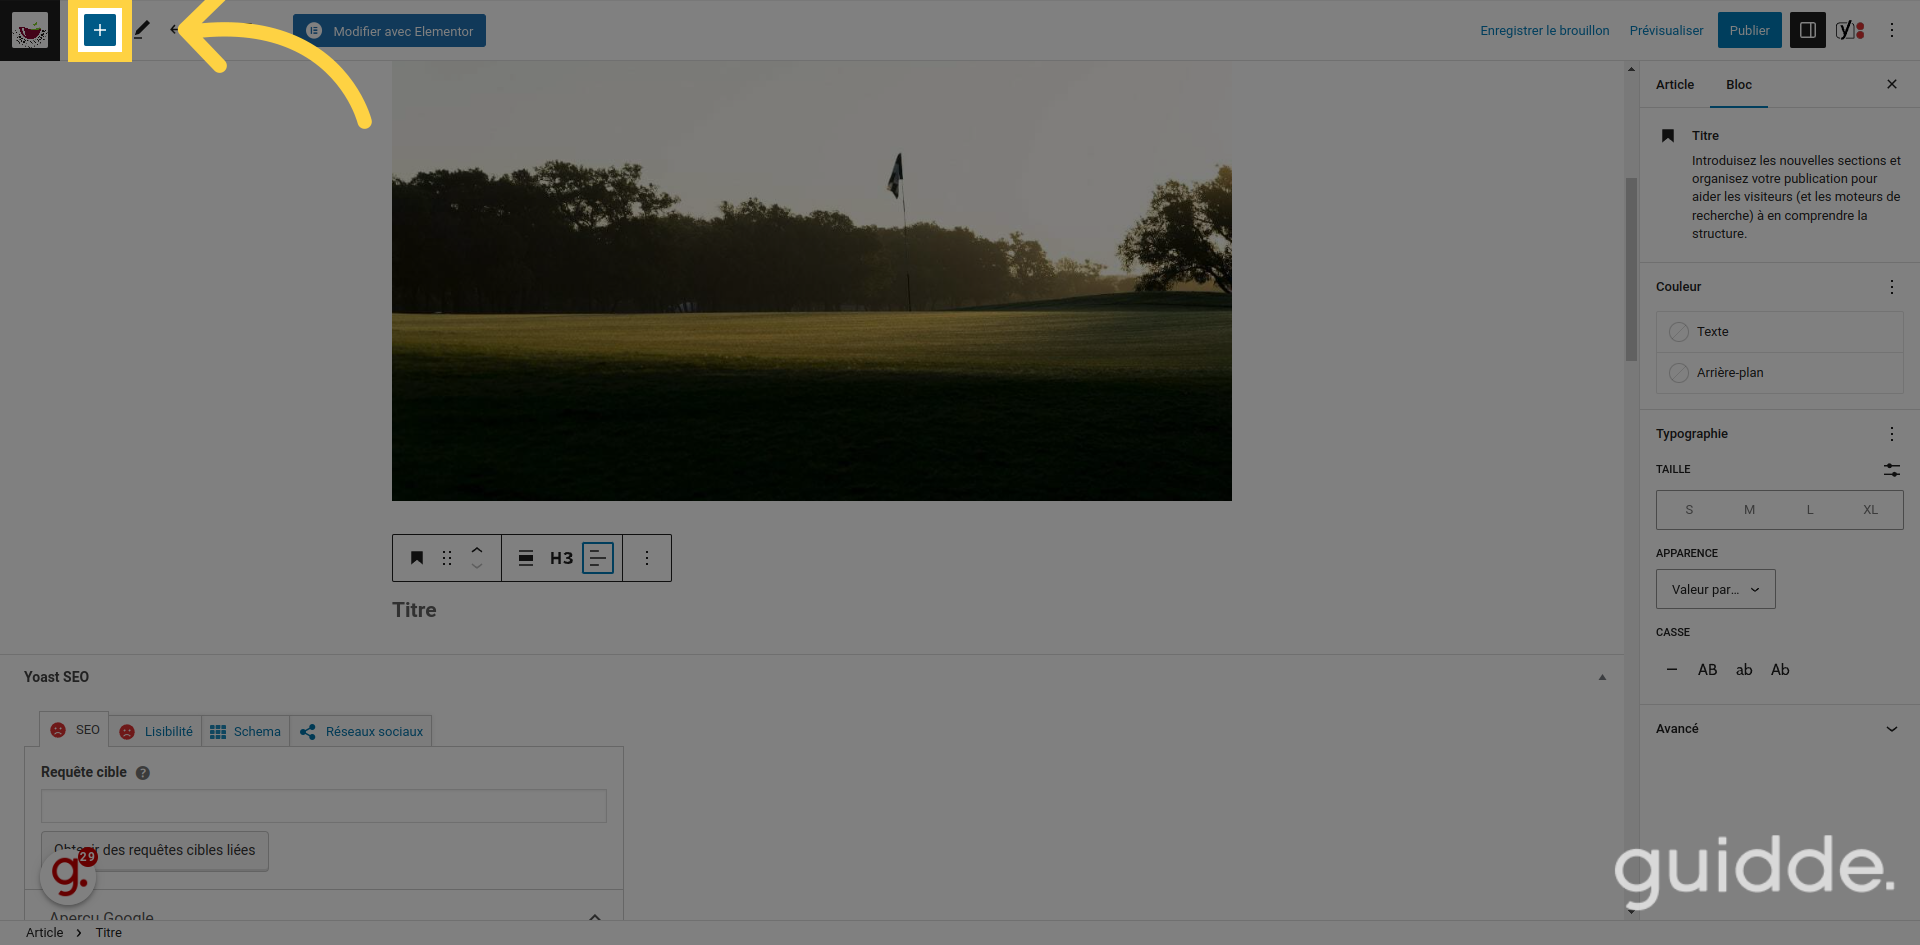Click Titre in bottom breadcrumb

[108, 933]
